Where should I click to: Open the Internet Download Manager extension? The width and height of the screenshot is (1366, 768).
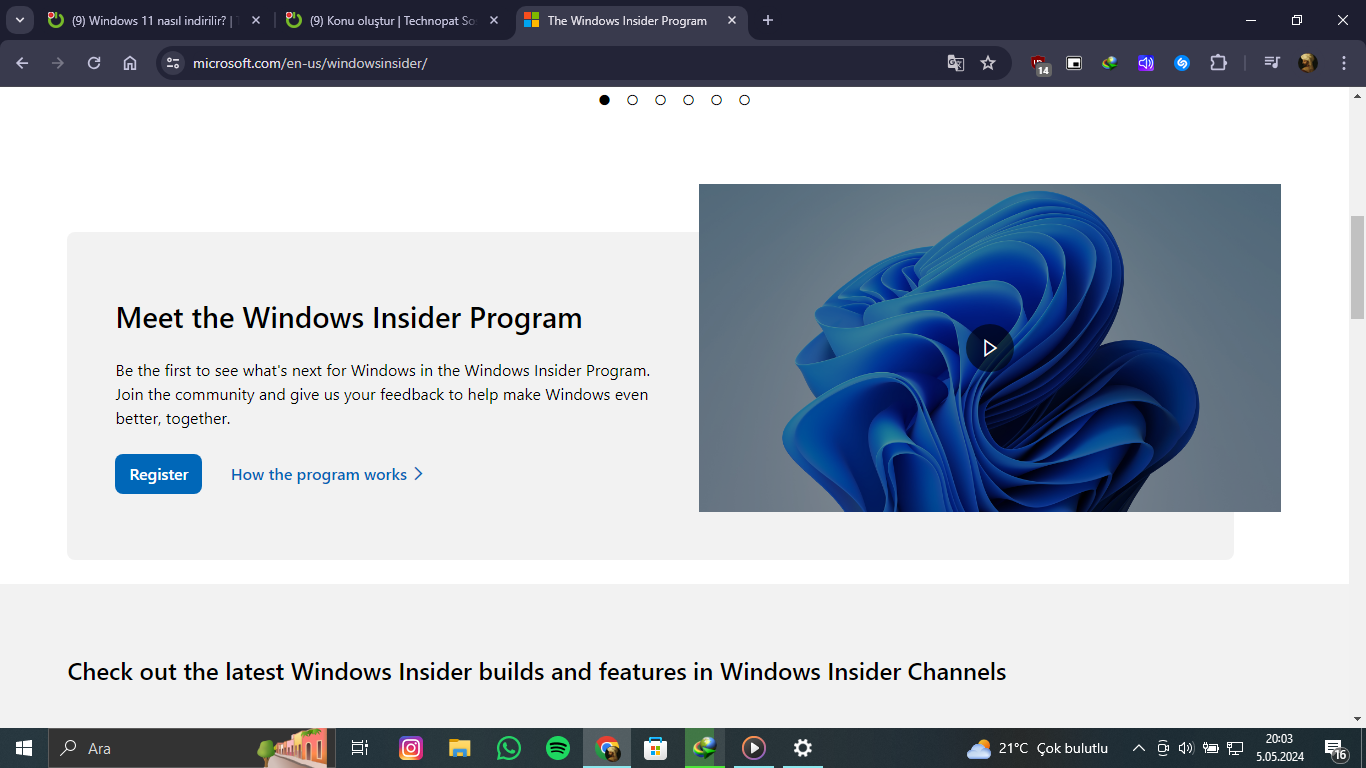[x=1110, y=63]
